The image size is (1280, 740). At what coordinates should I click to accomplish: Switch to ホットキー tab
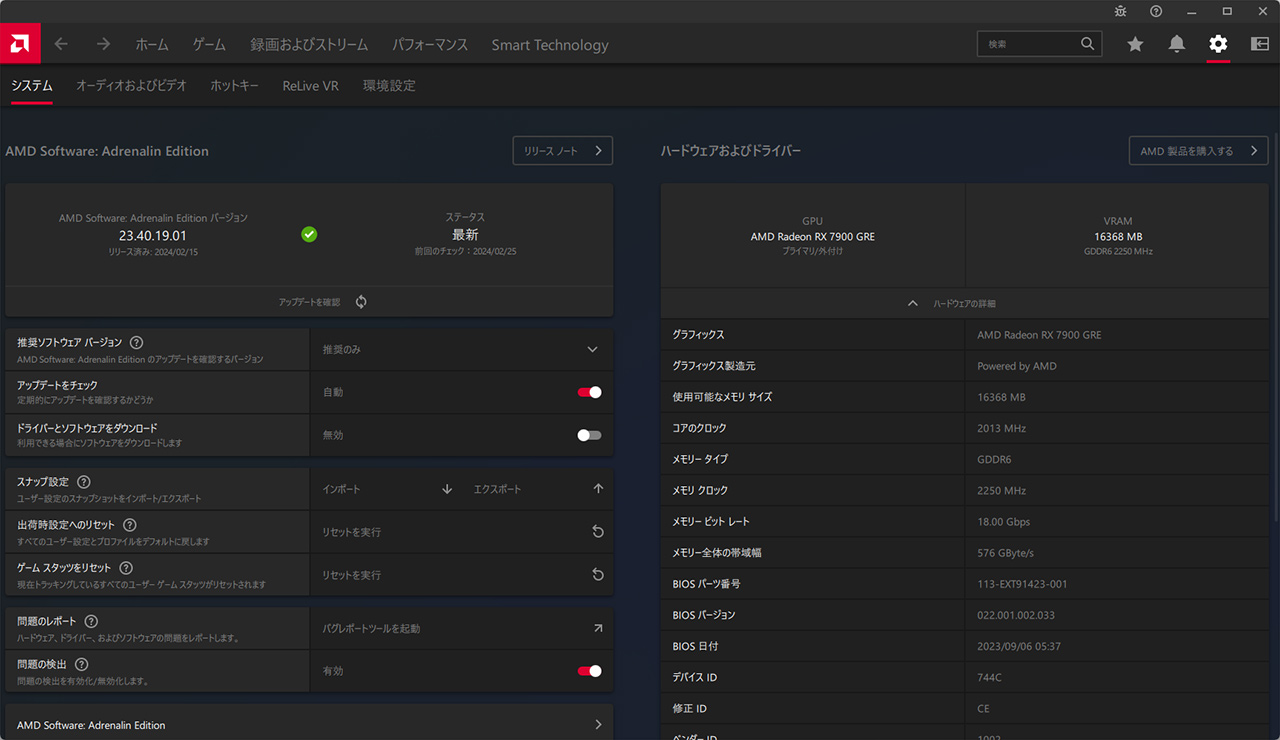pos(234,86)
